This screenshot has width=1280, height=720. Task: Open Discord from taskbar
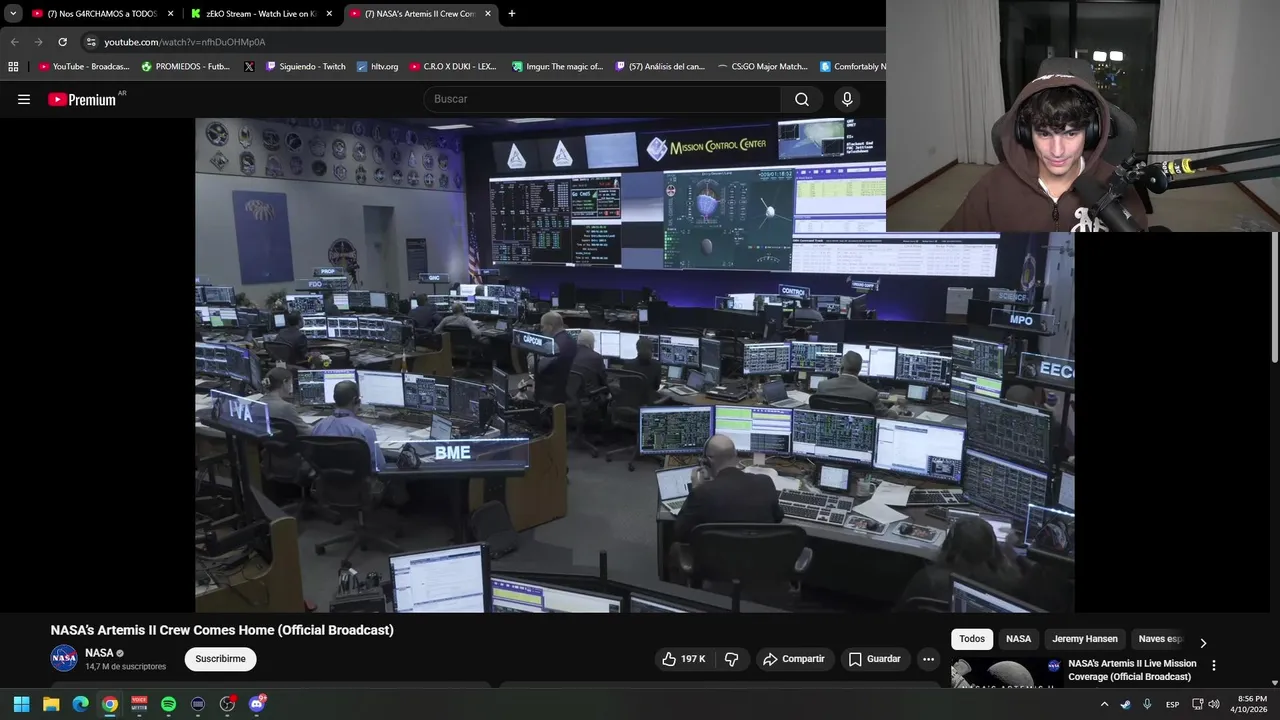257,704
